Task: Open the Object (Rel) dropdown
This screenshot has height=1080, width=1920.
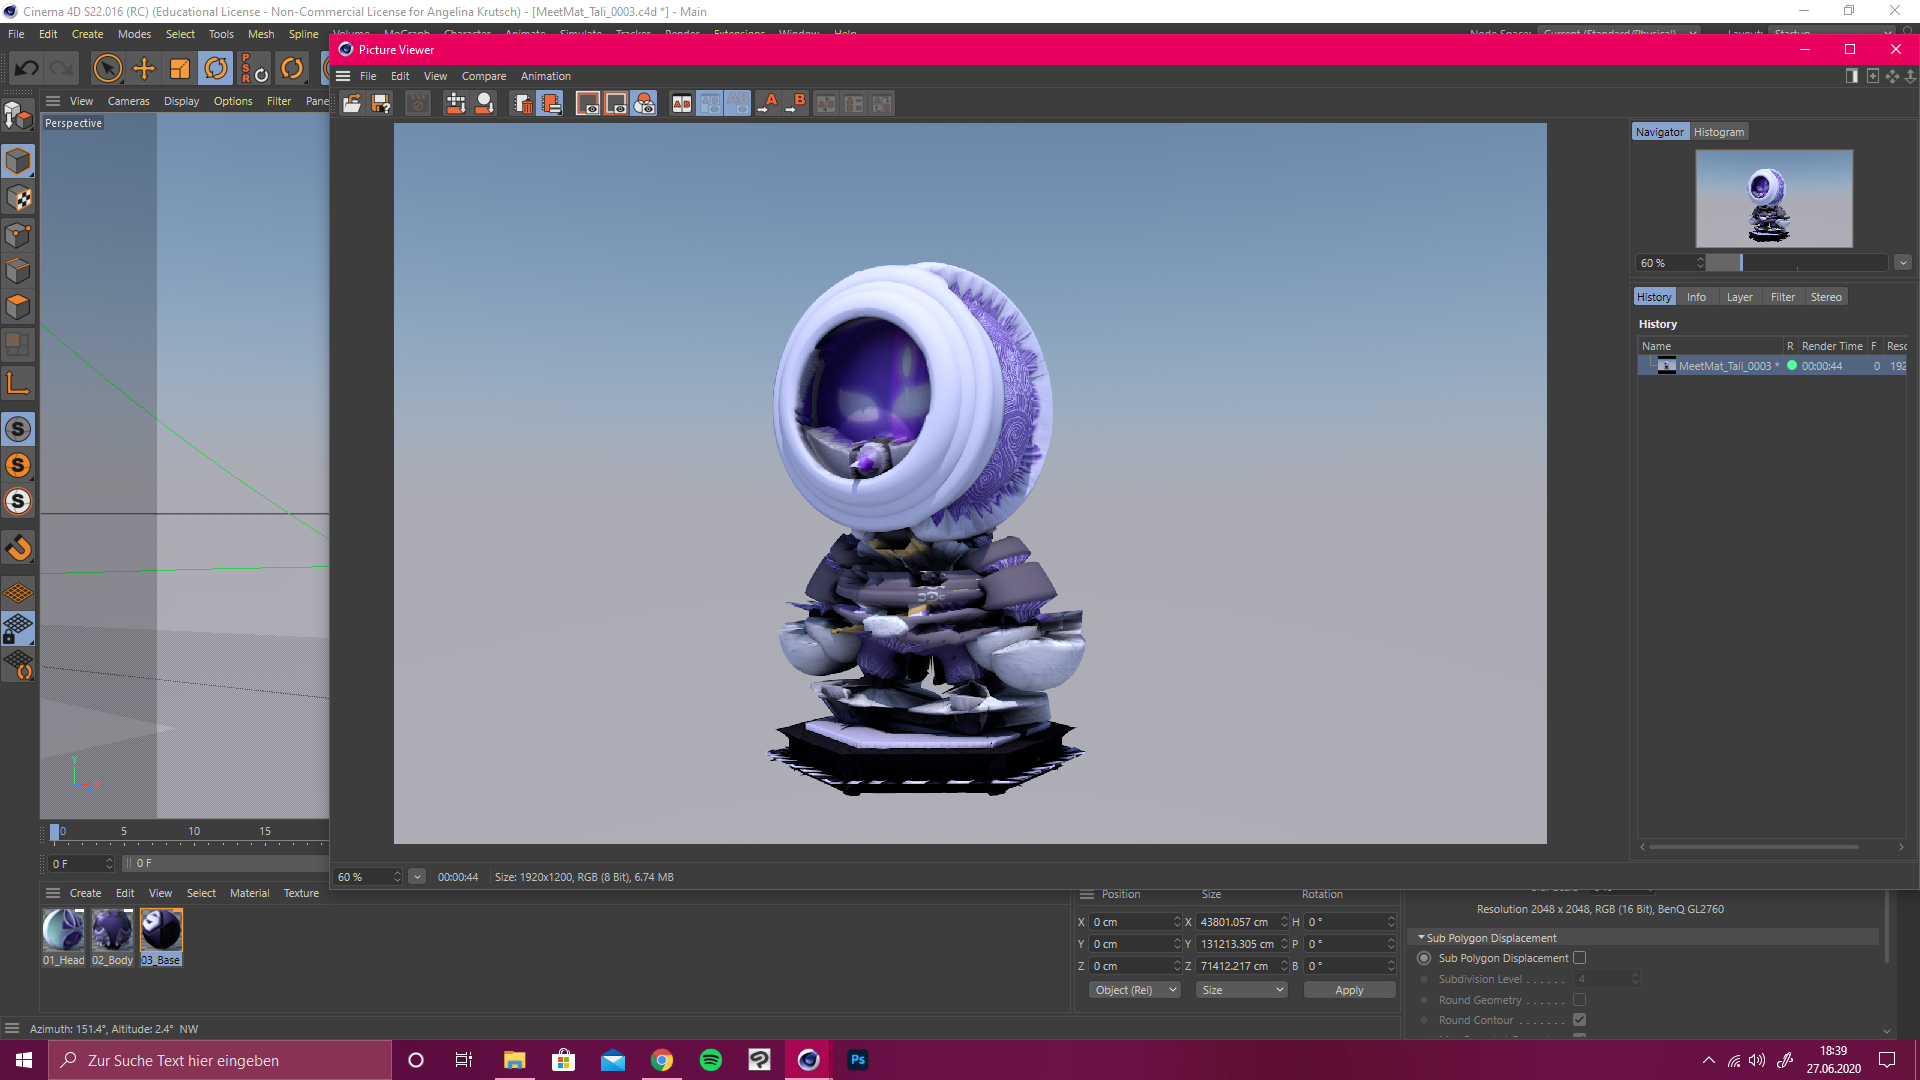Action: [x=1134, y=990]
